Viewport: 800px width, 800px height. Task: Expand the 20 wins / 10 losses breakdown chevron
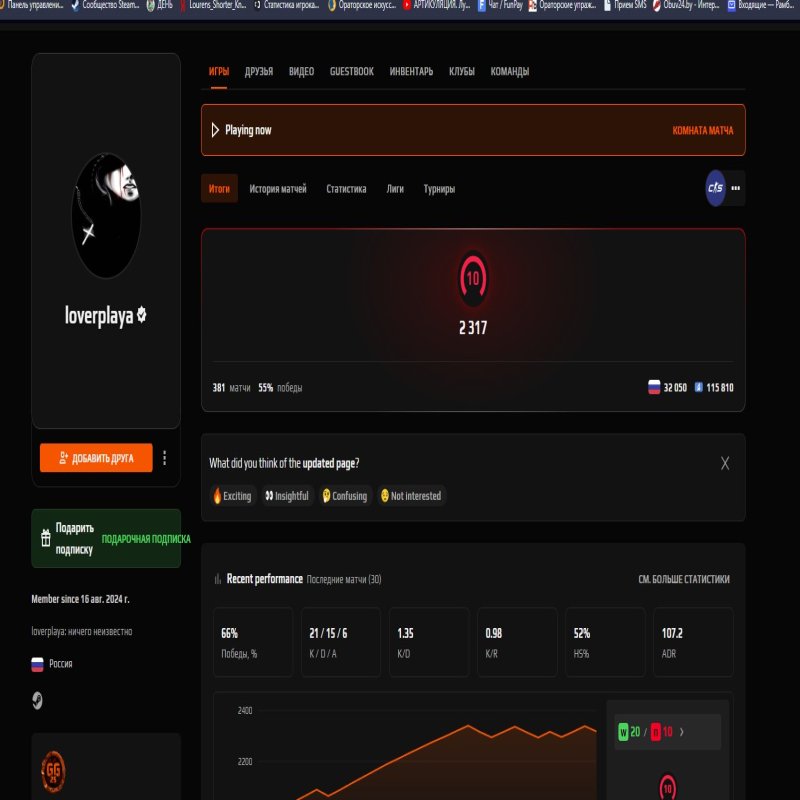coord(683,731)
